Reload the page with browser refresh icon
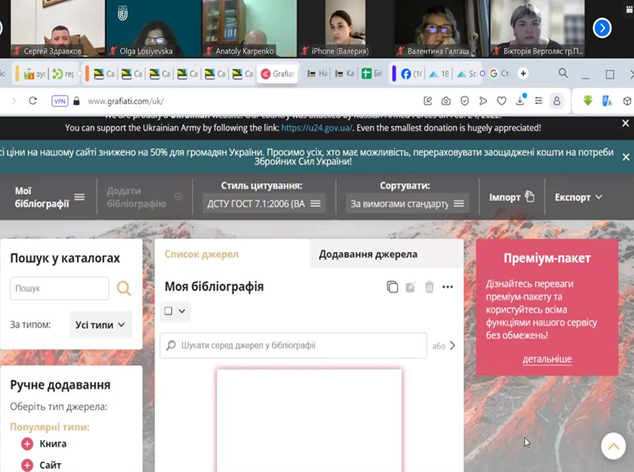 tap(33, 101)
